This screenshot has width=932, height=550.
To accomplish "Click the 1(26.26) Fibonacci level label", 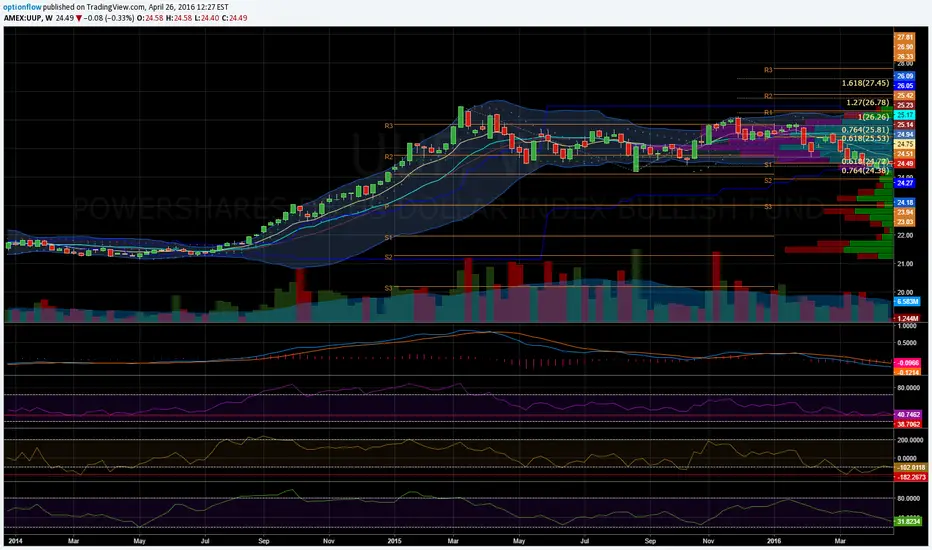I will click(873, 117).
